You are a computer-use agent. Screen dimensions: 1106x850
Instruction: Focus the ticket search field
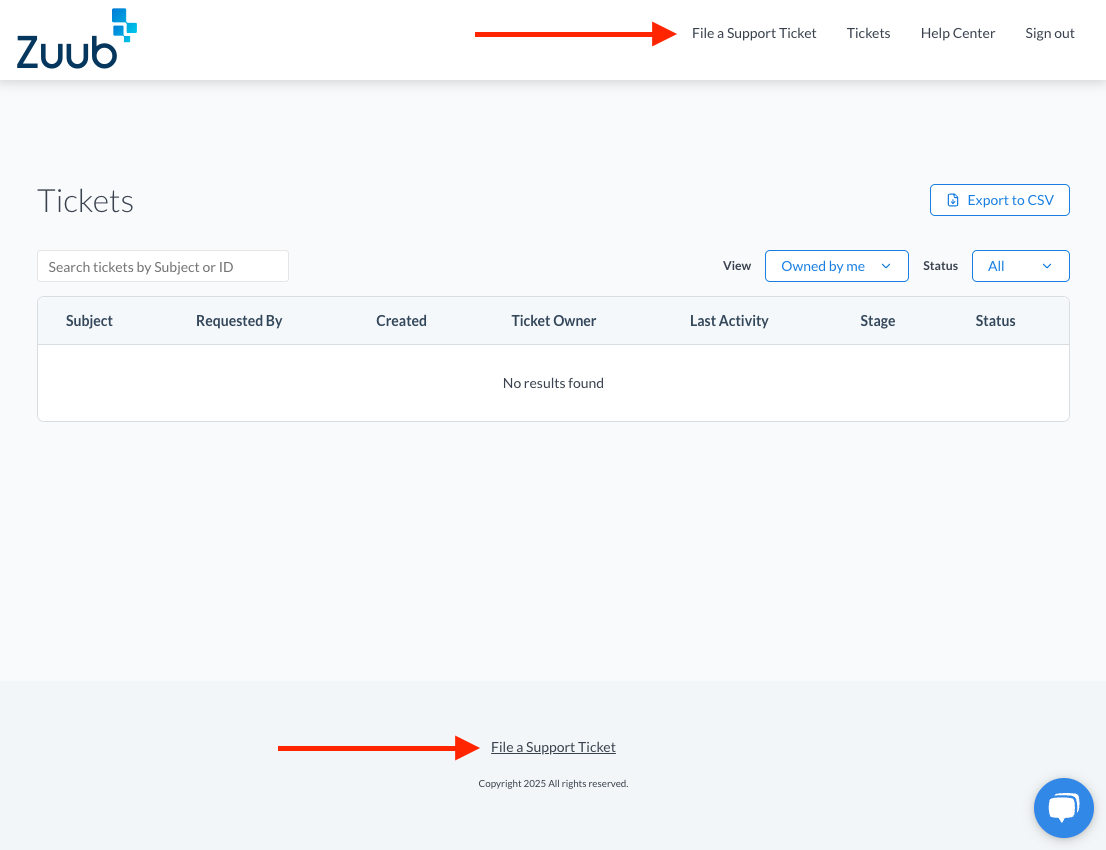click(163, 267)
